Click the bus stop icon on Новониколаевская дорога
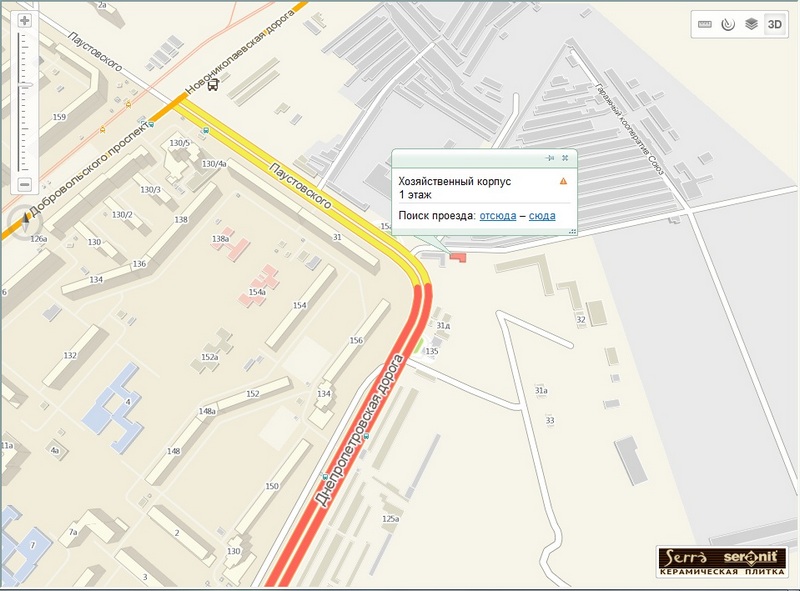This screenshot has width=800, height=591. tap(213, 86)
